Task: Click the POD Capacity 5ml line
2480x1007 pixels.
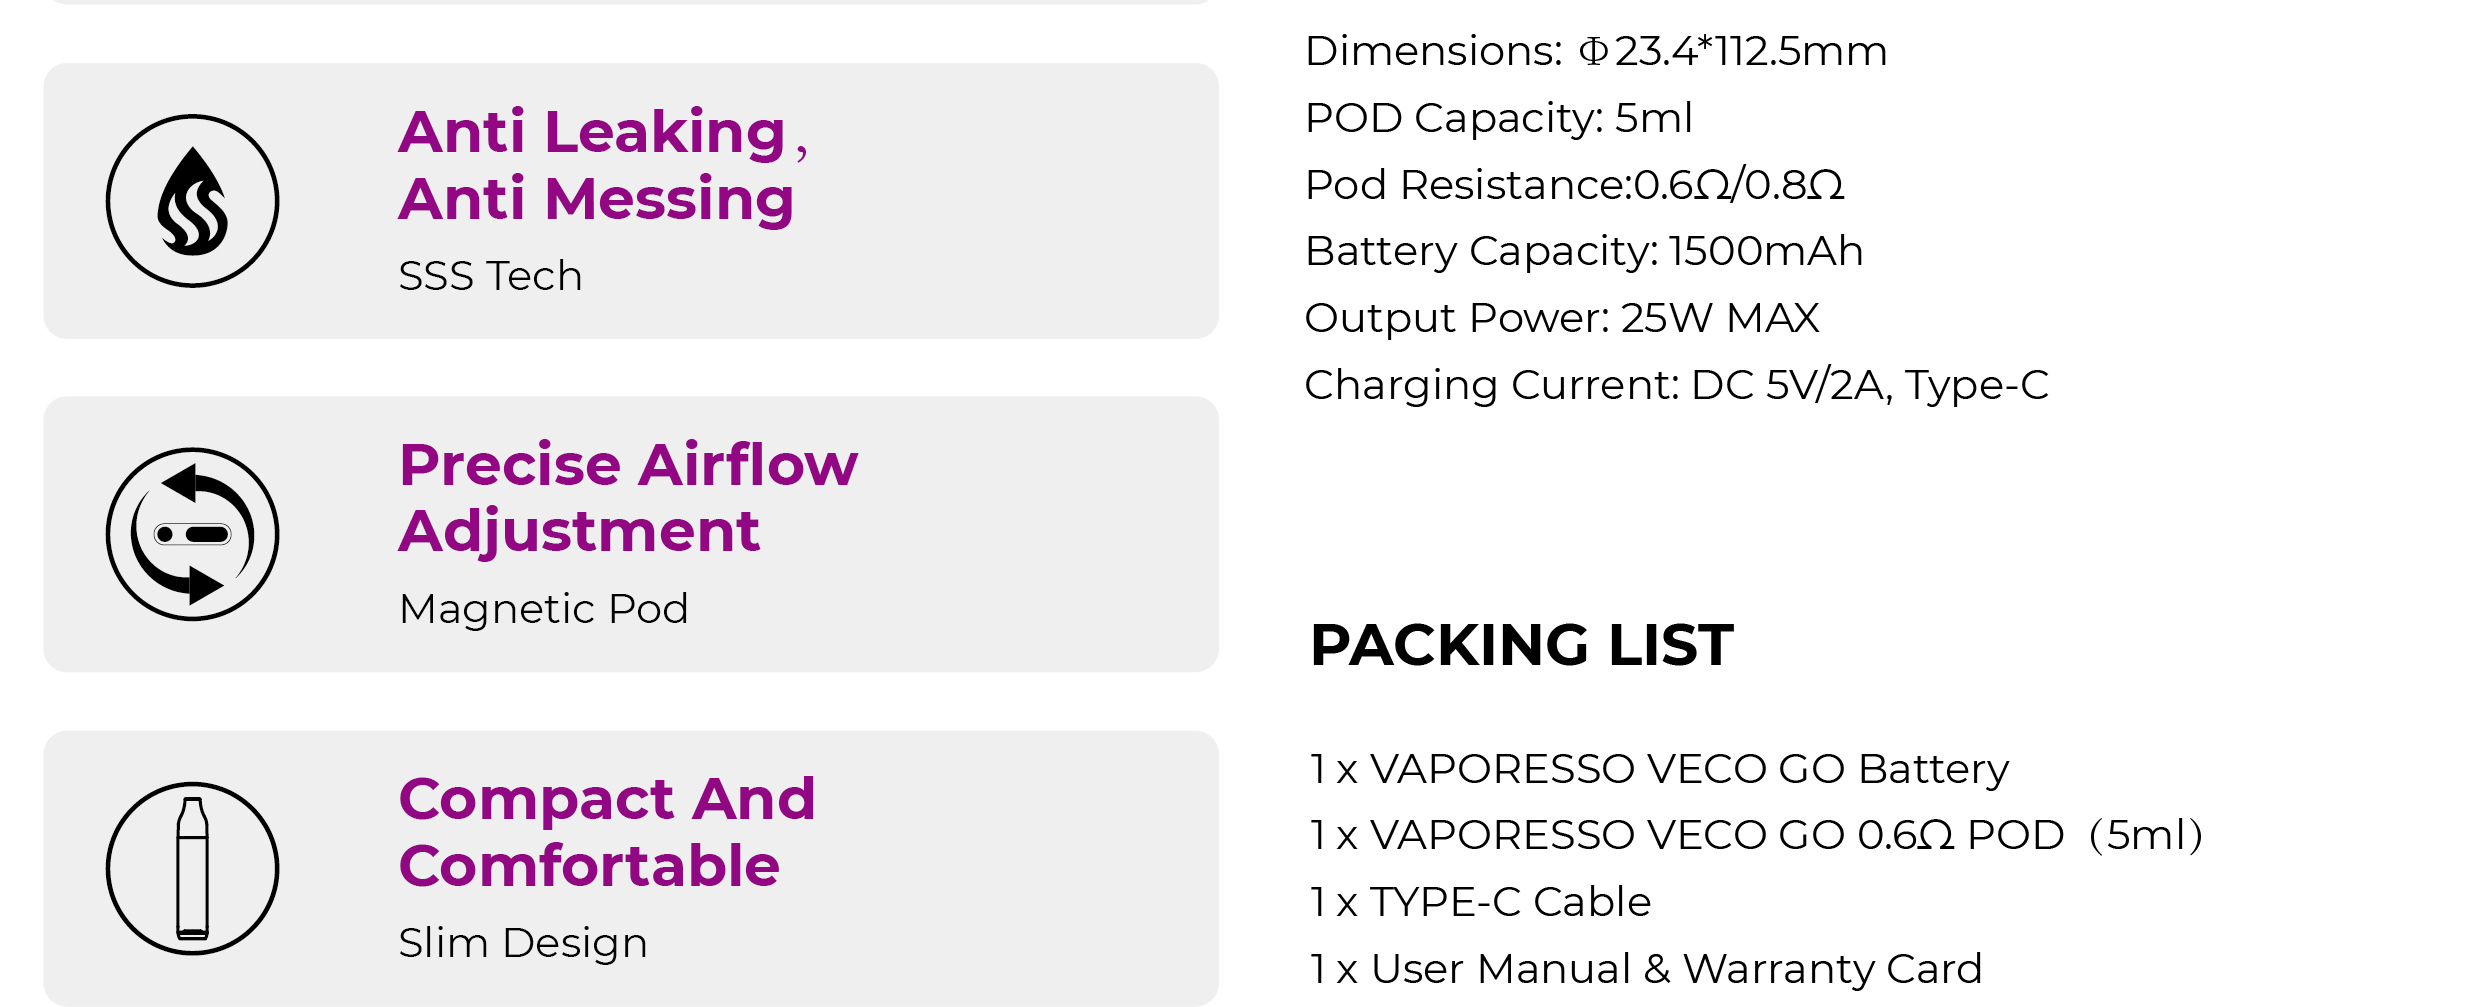Action: (1498, 118)
